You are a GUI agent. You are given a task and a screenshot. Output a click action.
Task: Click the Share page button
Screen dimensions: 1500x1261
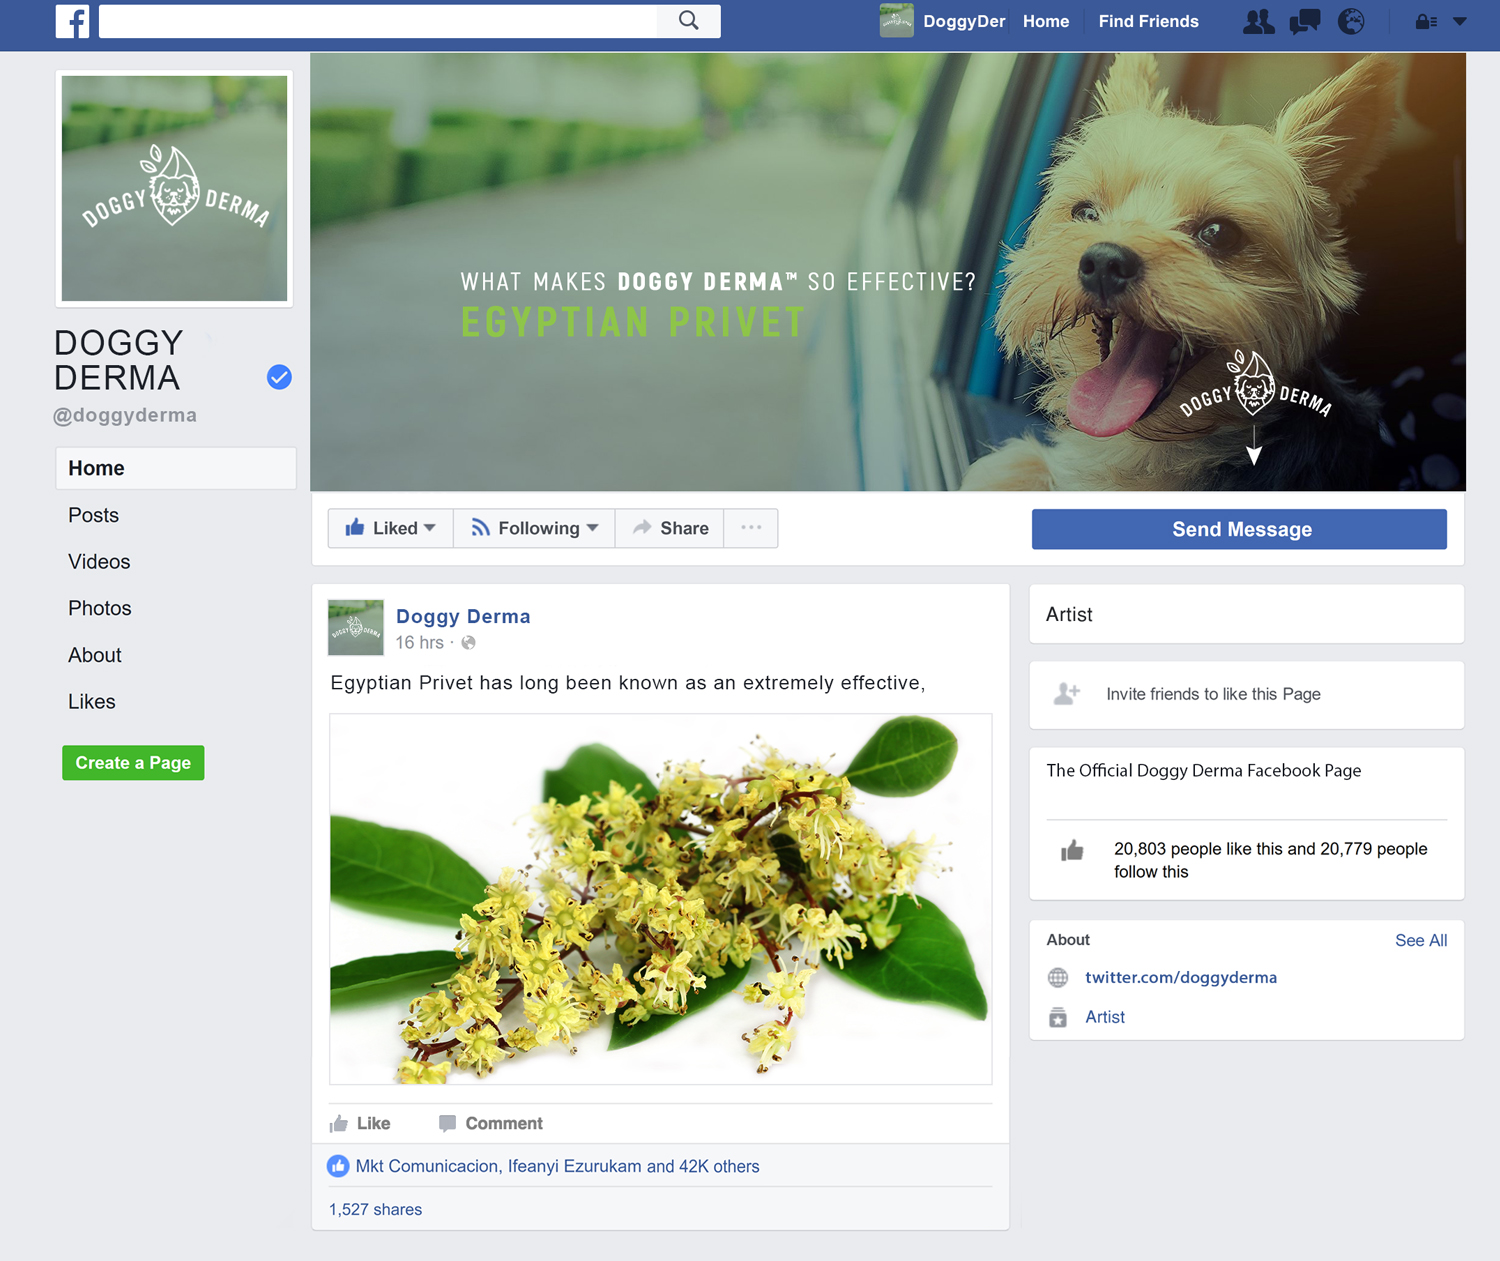click(670, 528)
